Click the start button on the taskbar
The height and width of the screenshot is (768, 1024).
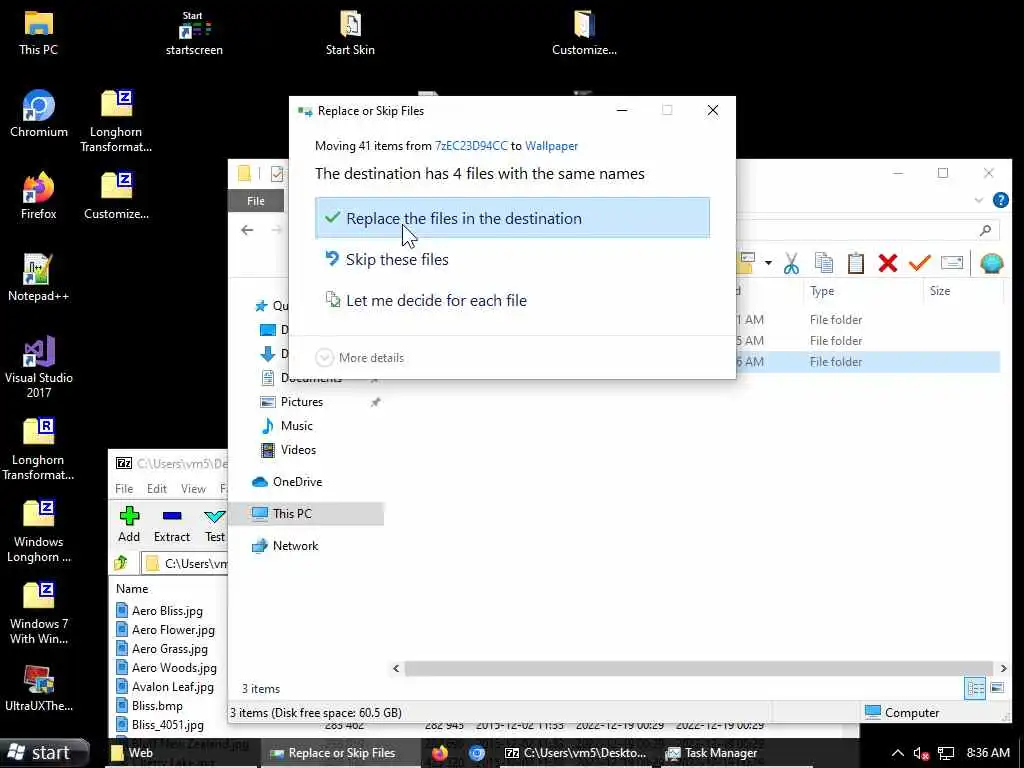pos(44,753)
